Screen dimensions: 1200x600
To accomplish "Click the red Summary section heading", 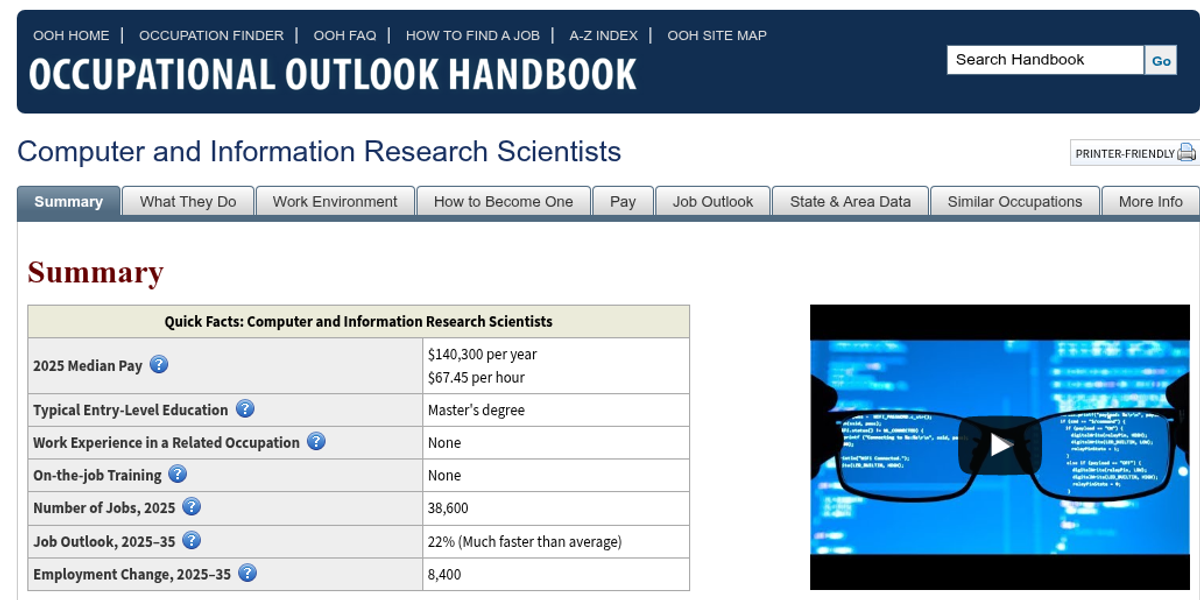I will tap(95, 272).
